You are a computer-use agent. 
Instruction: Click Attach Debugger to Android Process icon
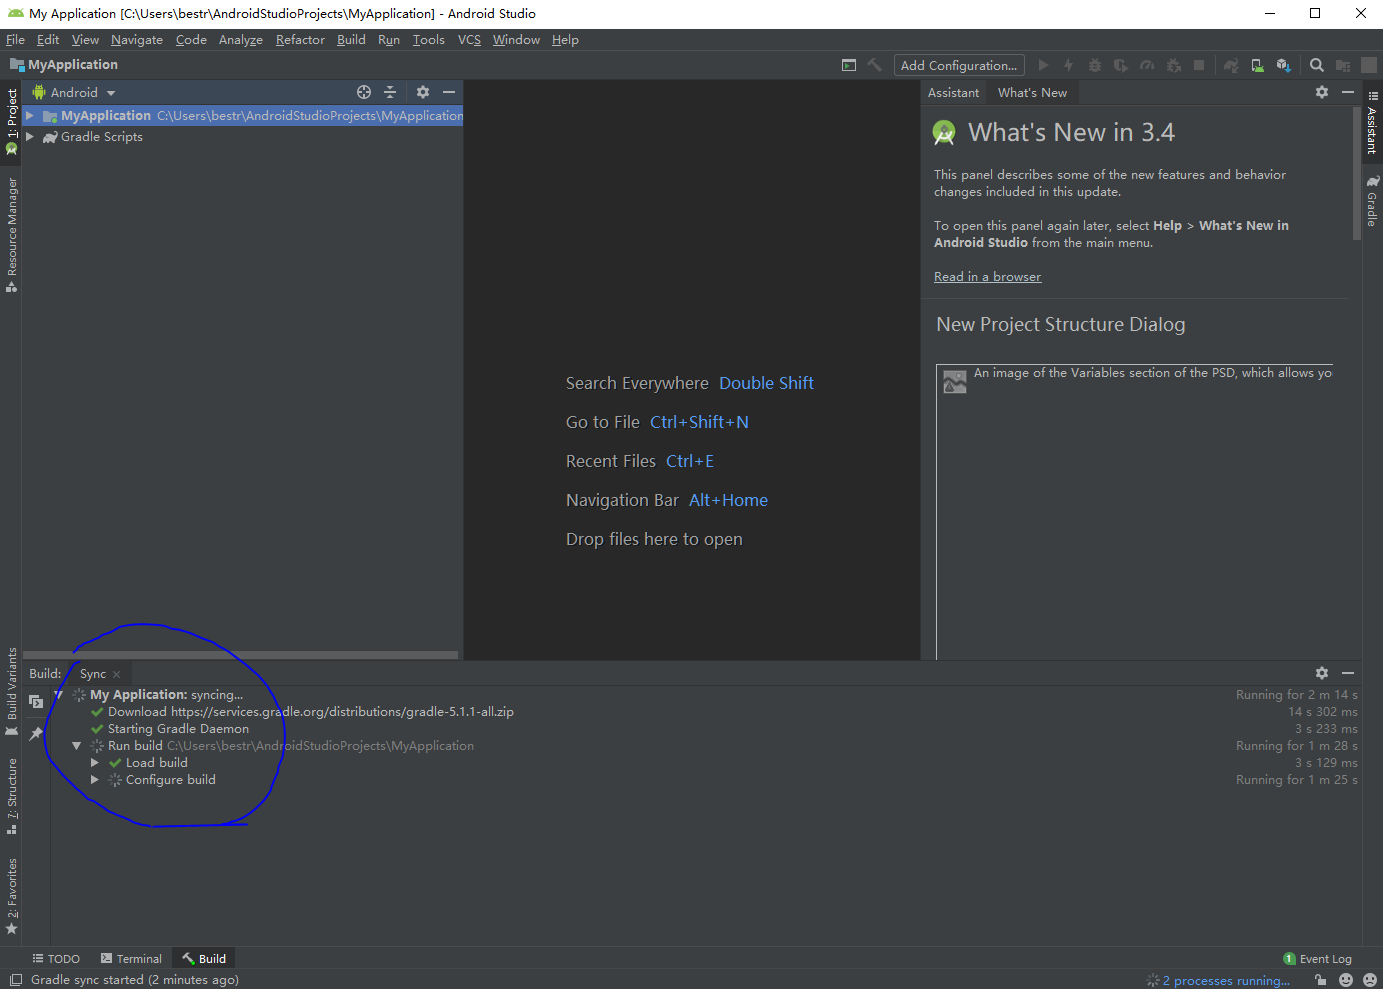coord(1173,65)
